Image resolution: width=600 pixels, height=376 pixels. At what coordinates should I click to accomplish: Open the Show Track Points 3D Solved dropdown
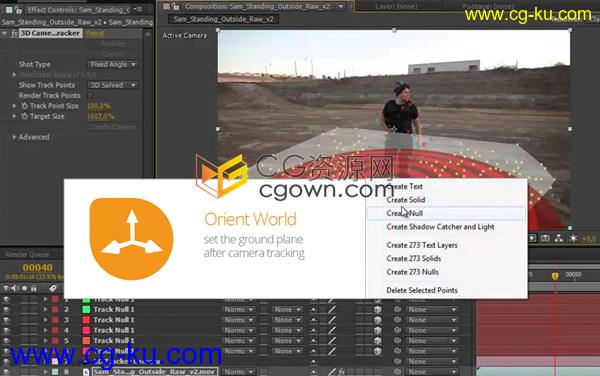pyautogui.click(x=112, y=85)
